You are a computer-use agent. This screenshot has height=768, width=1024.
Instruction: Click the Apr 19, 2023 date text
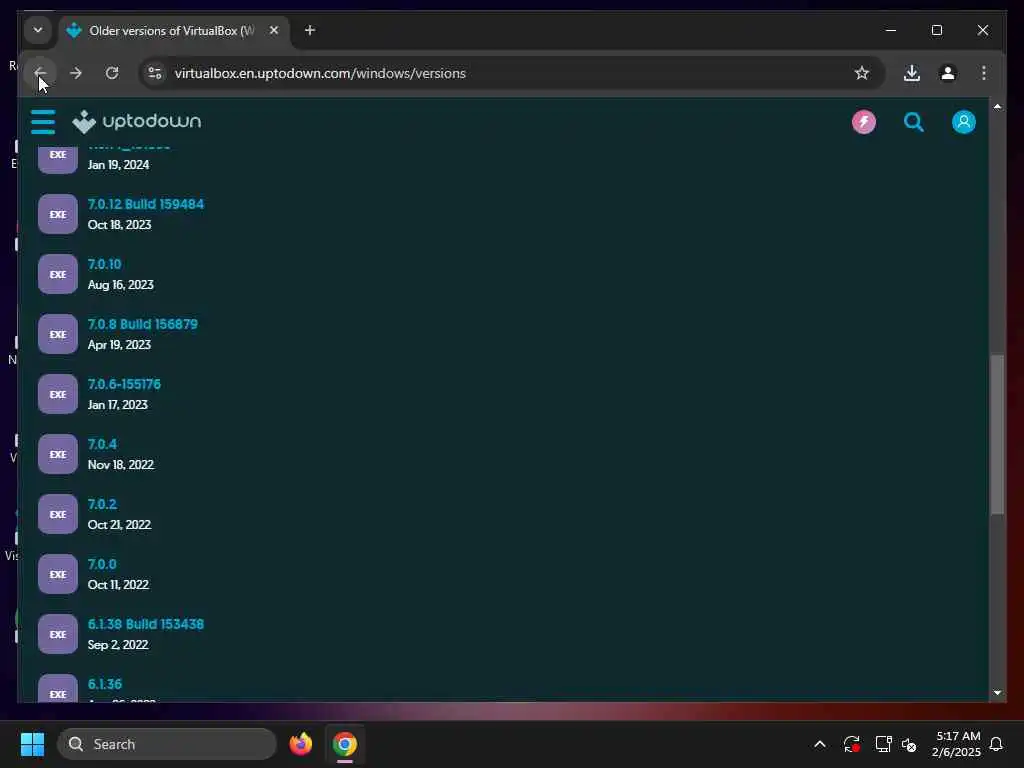[x=120, y=345]
